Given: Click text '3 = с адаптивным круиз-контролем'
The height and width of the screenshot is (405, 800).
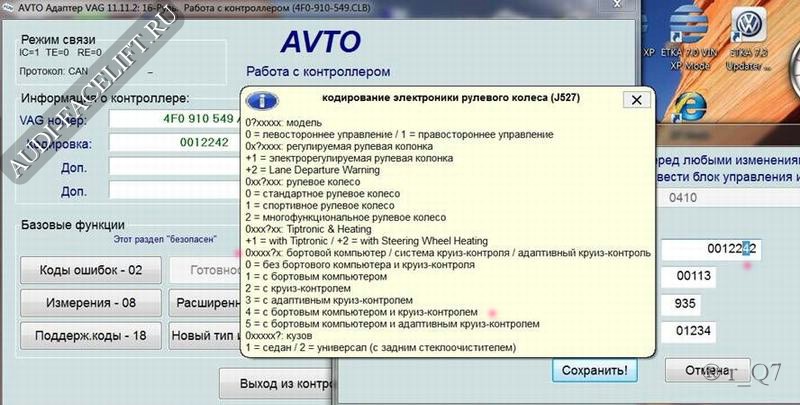Looking at the screenshot, I should (329, 300).
